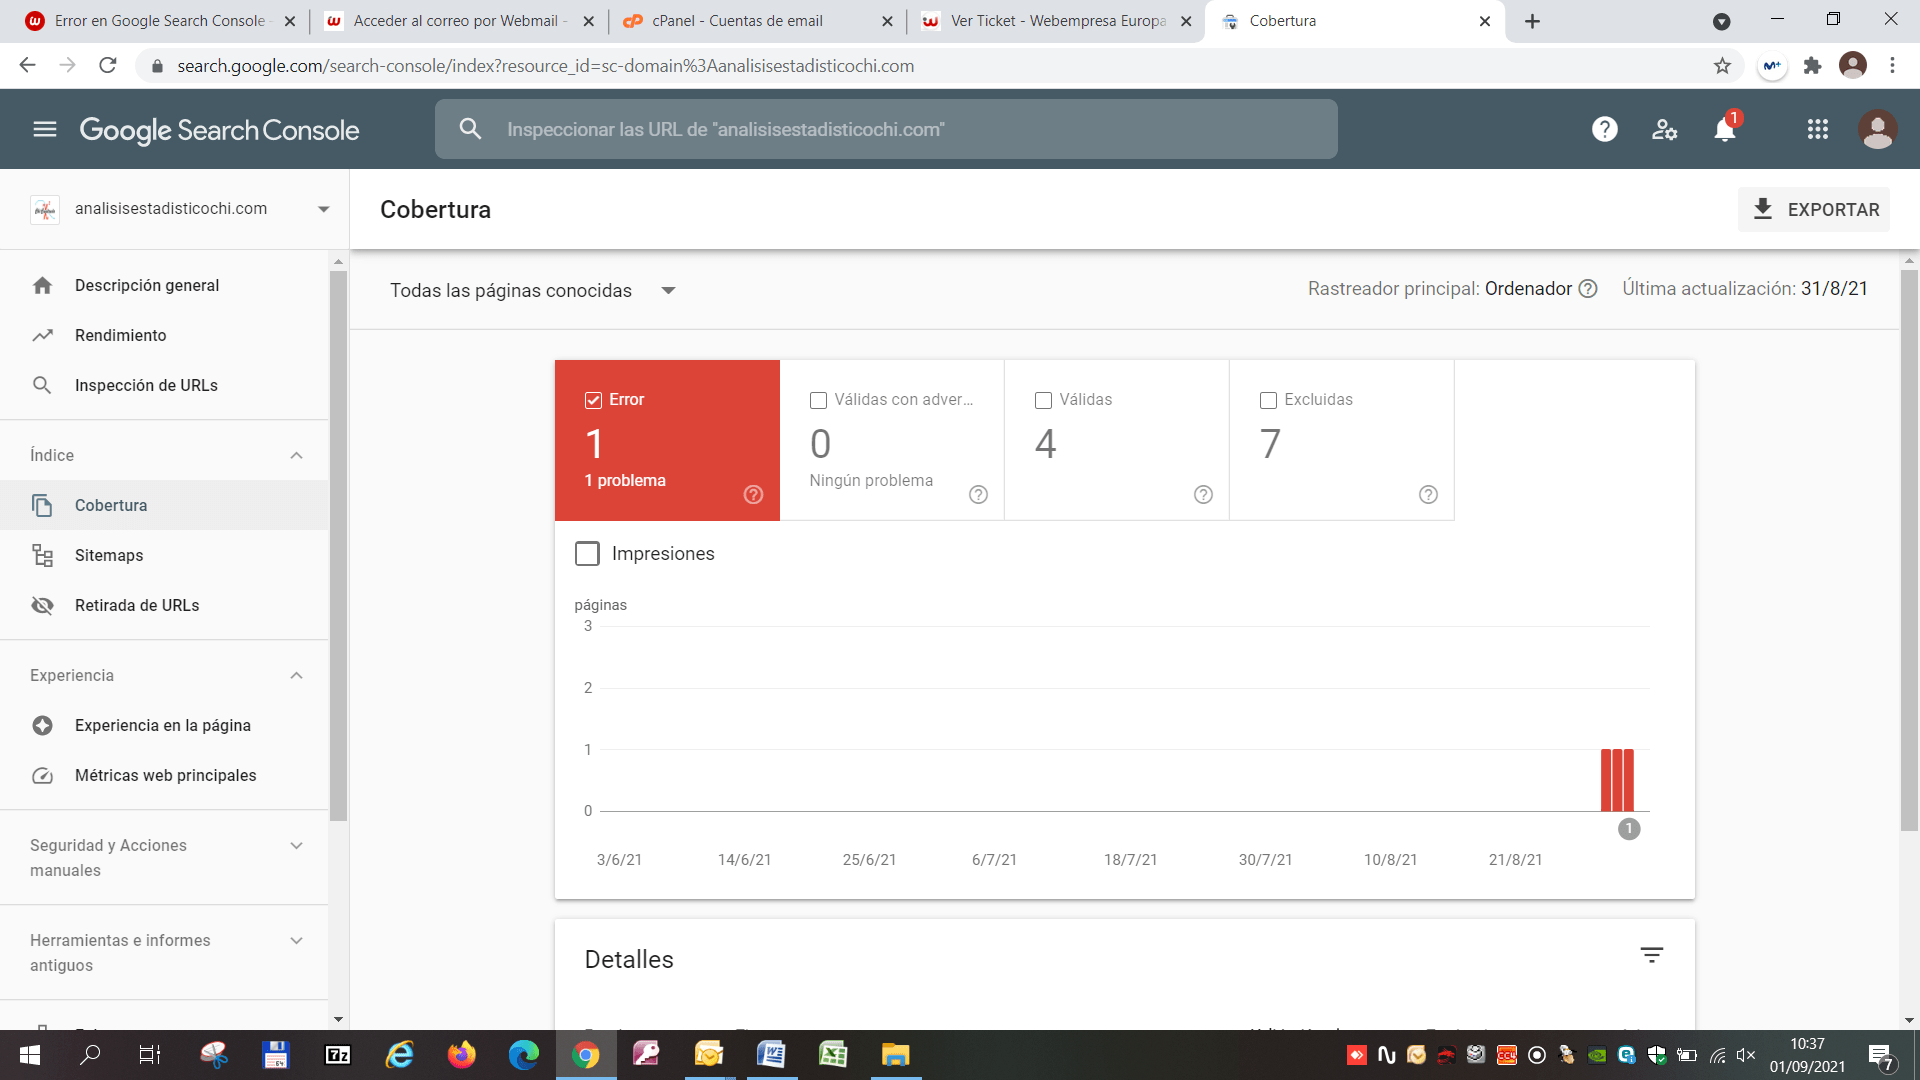Collapse the Experiencia section
The width and height of the screenshot is (1920, 1080).
(x=296, y=676)
